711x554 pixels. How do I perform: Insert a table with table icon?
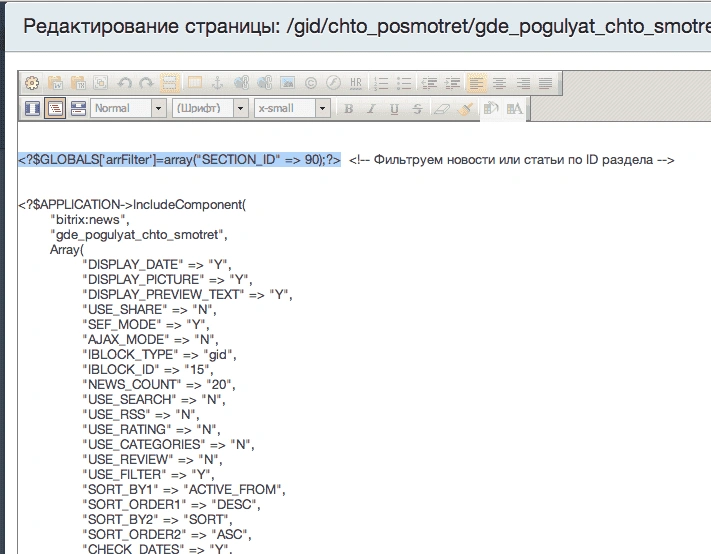[x=195, y=83]
